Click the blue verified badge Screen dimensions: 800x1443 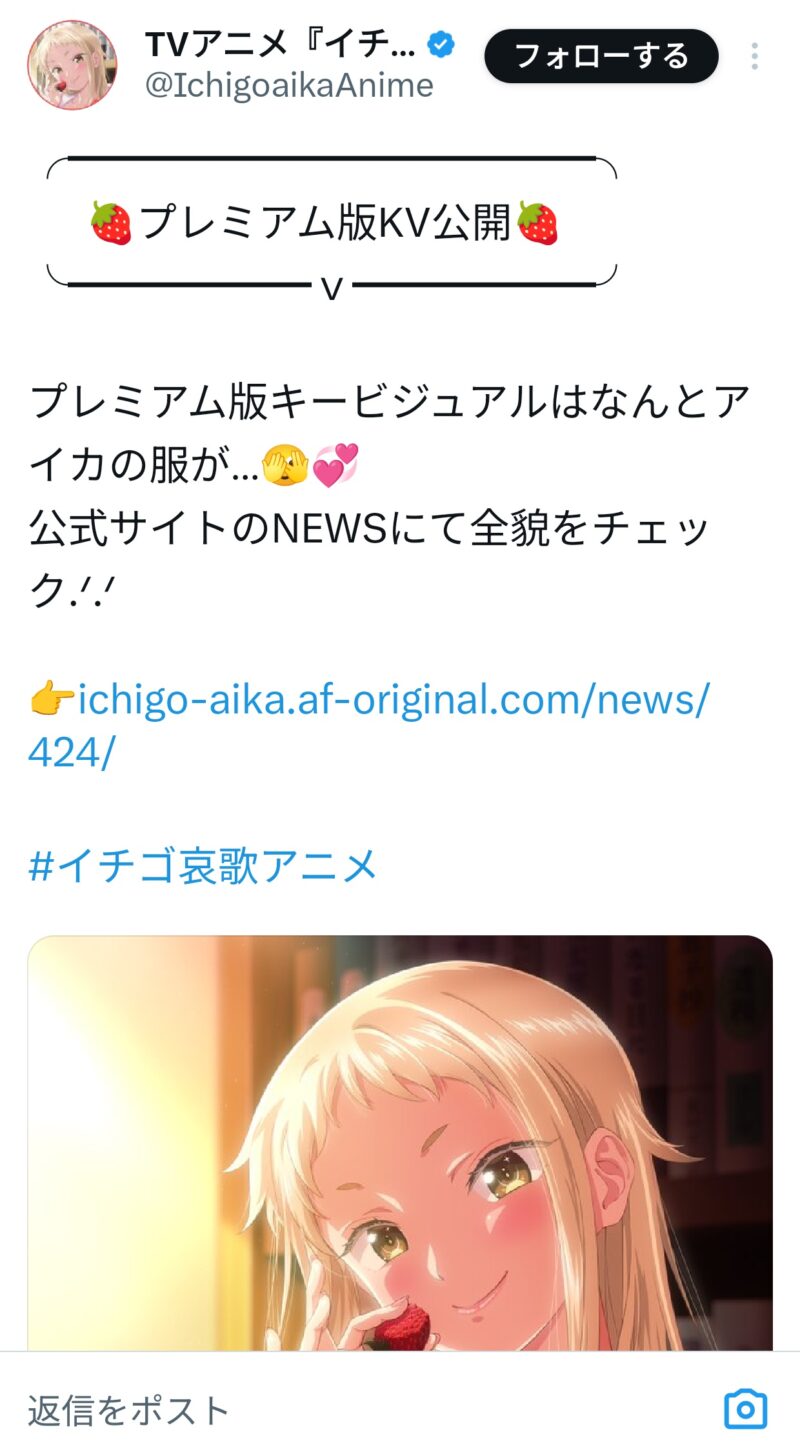[442, 44]
